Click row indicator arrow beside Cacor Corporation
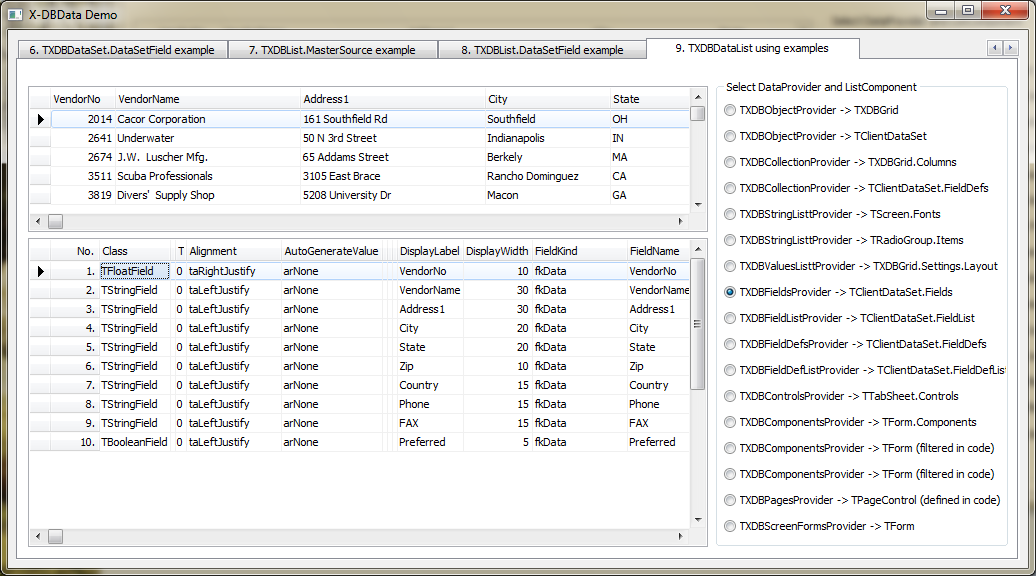 (40, 119)
